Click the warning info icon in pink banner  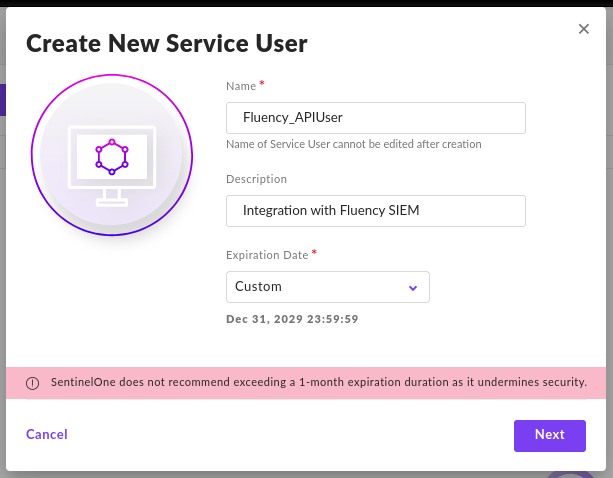click(32, 383)
